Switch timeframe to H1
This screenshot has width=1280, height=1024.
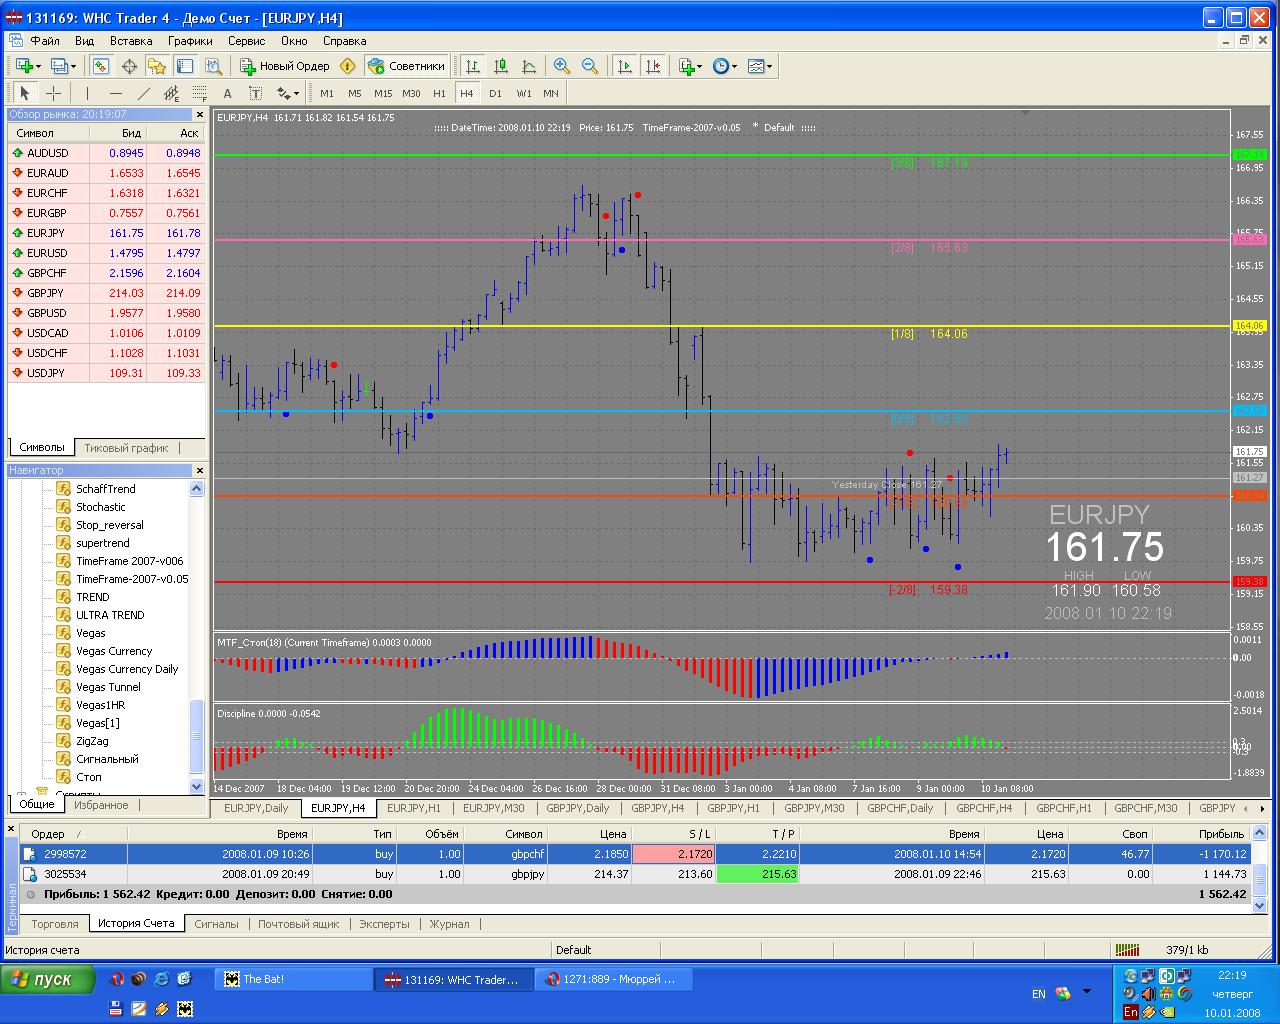click(x=439, y=93)
